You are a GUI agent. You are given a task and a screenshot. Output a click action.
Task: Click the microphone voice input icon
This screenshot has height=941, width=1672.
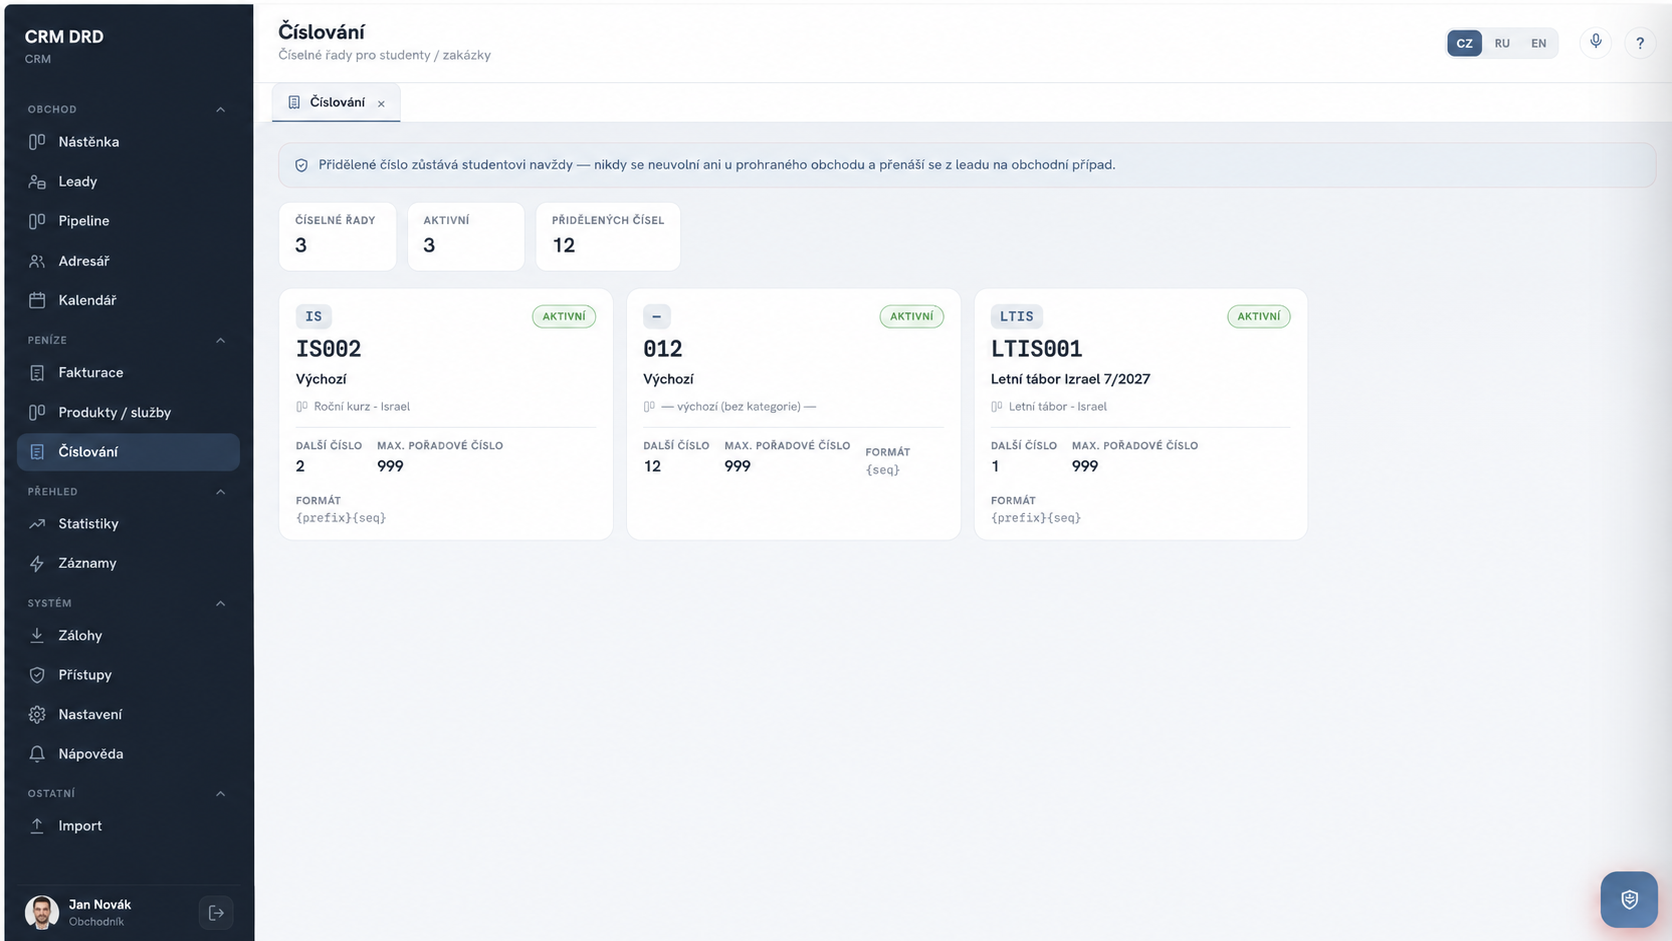point(1596,42)
